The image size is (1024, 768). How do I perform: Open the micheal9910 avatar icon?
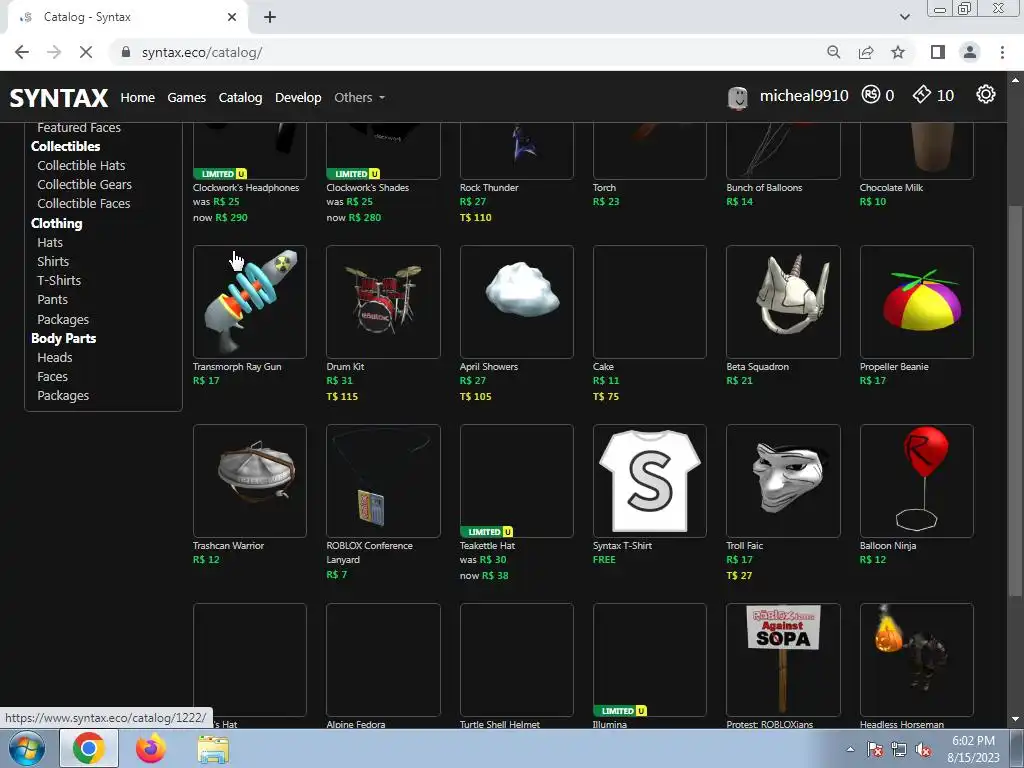tap(737, 97)
